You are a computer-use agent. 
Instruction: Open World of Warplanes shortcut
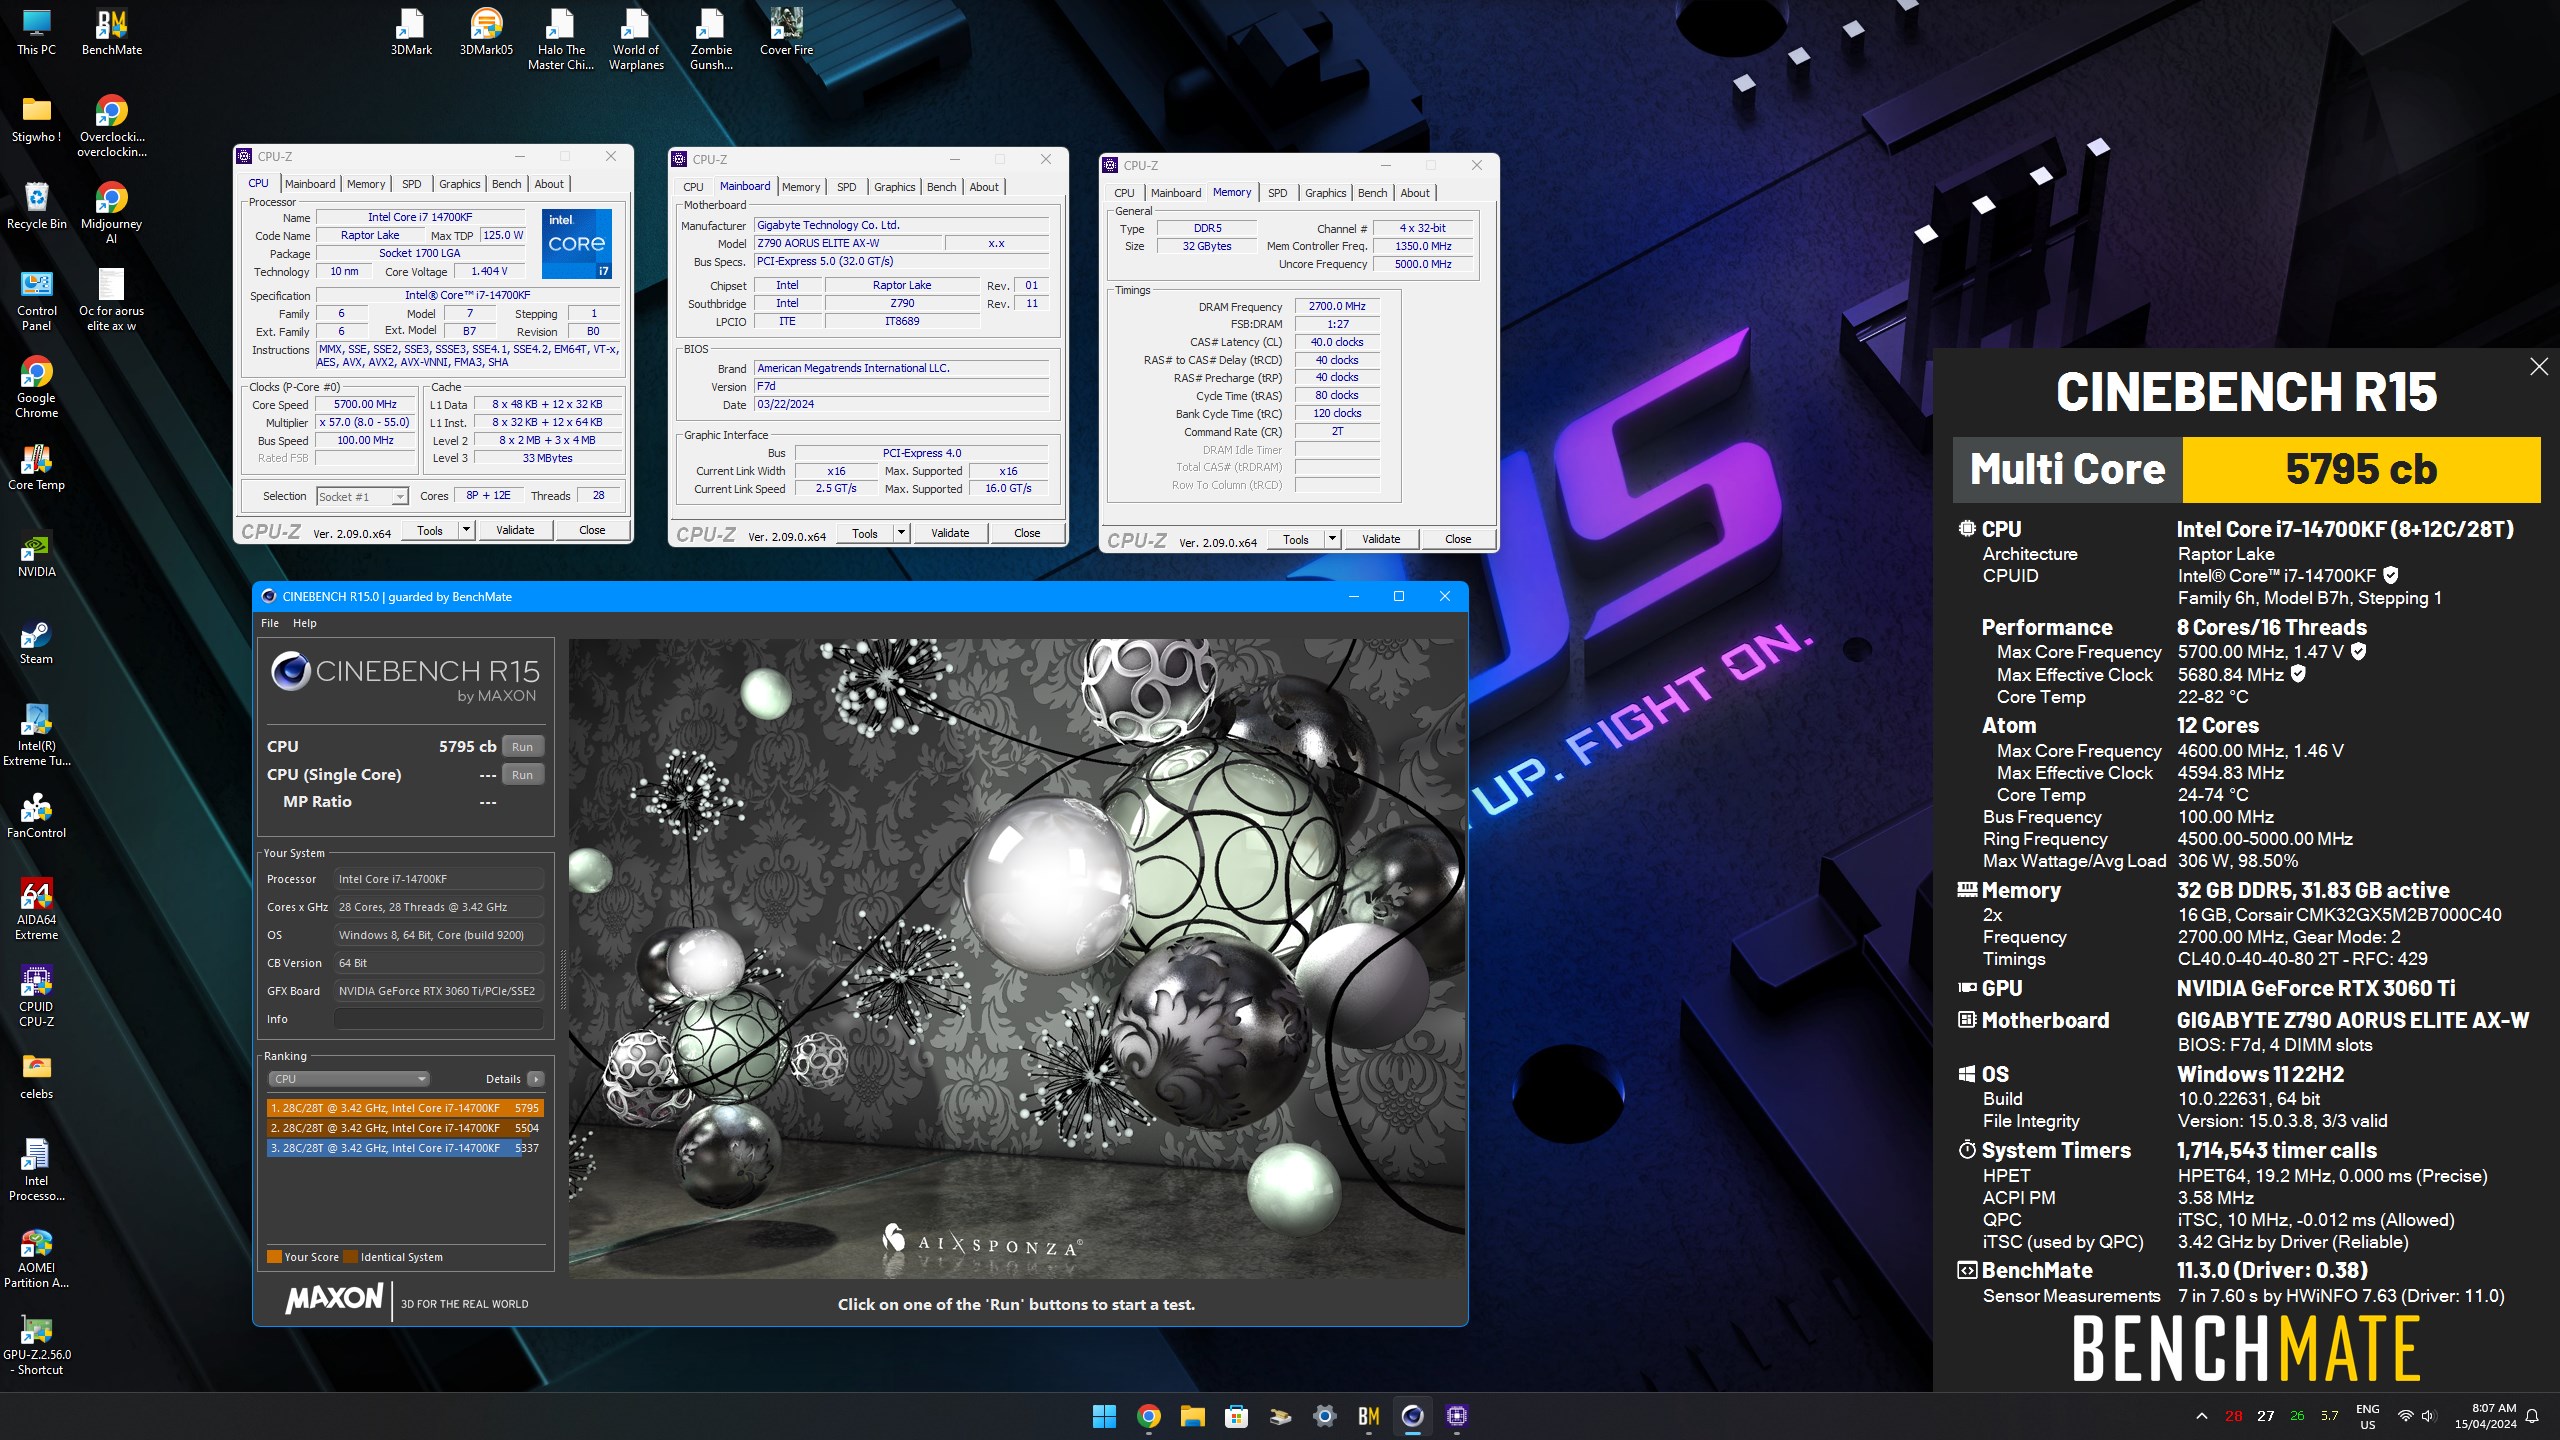tap(636, 40)
